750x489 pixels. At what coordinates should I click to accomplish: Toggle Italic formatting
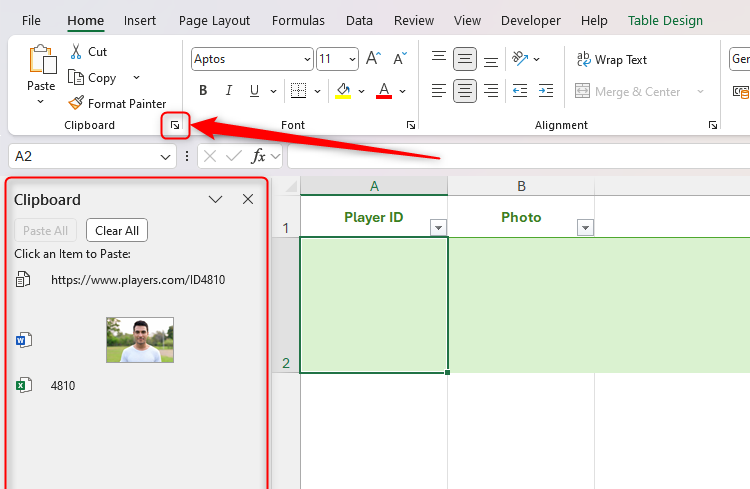point(229,91)
